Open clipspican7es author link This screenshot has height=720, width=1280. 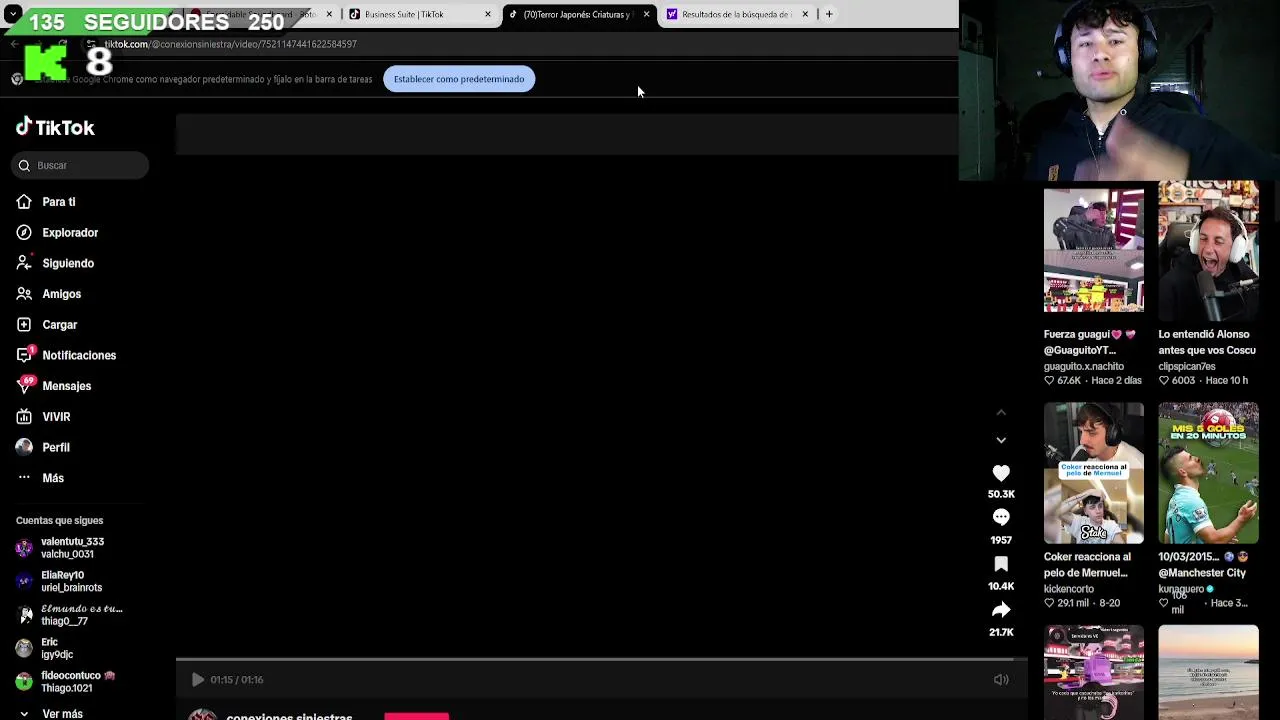pyautogui.click(x=1187, y=366)
